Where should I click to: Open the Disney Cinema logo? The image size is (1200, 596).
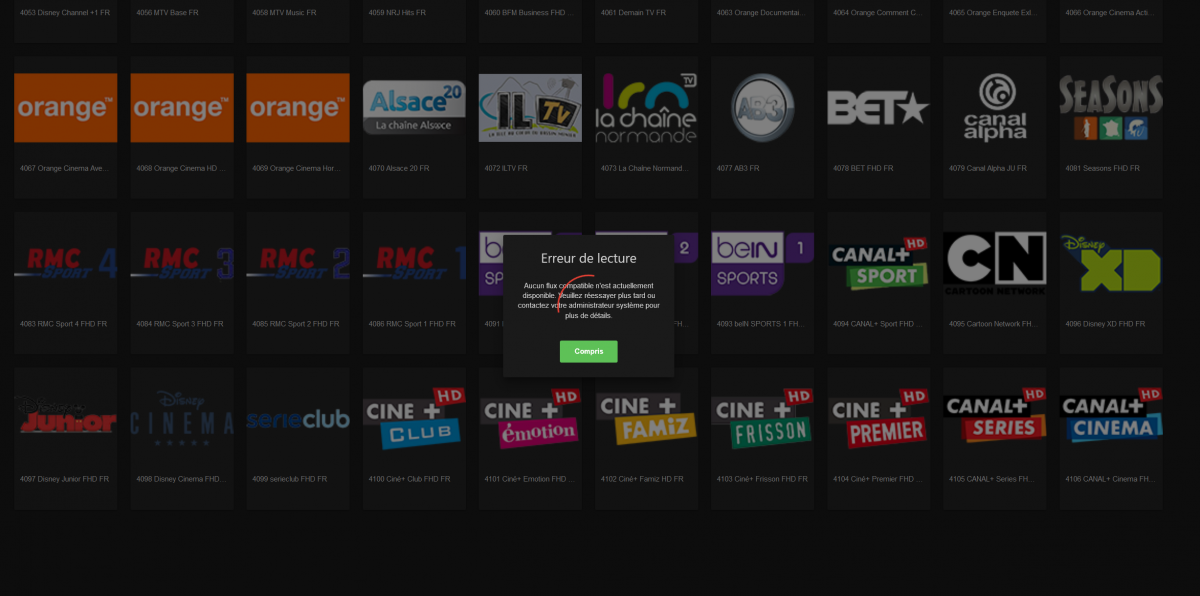click(x=182, y=419)
